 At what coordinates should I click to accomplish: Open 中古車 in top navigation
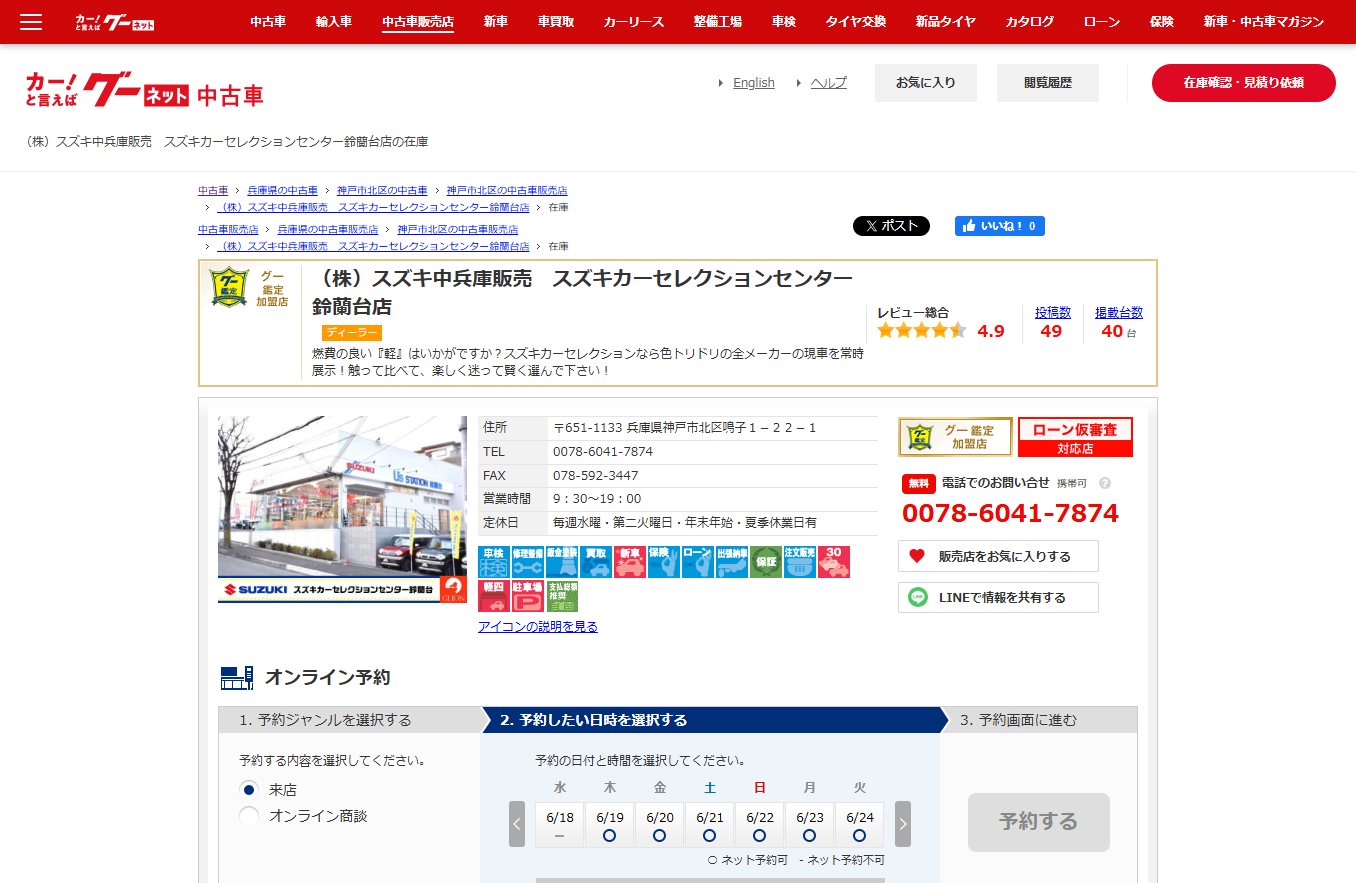pos(268,21)
